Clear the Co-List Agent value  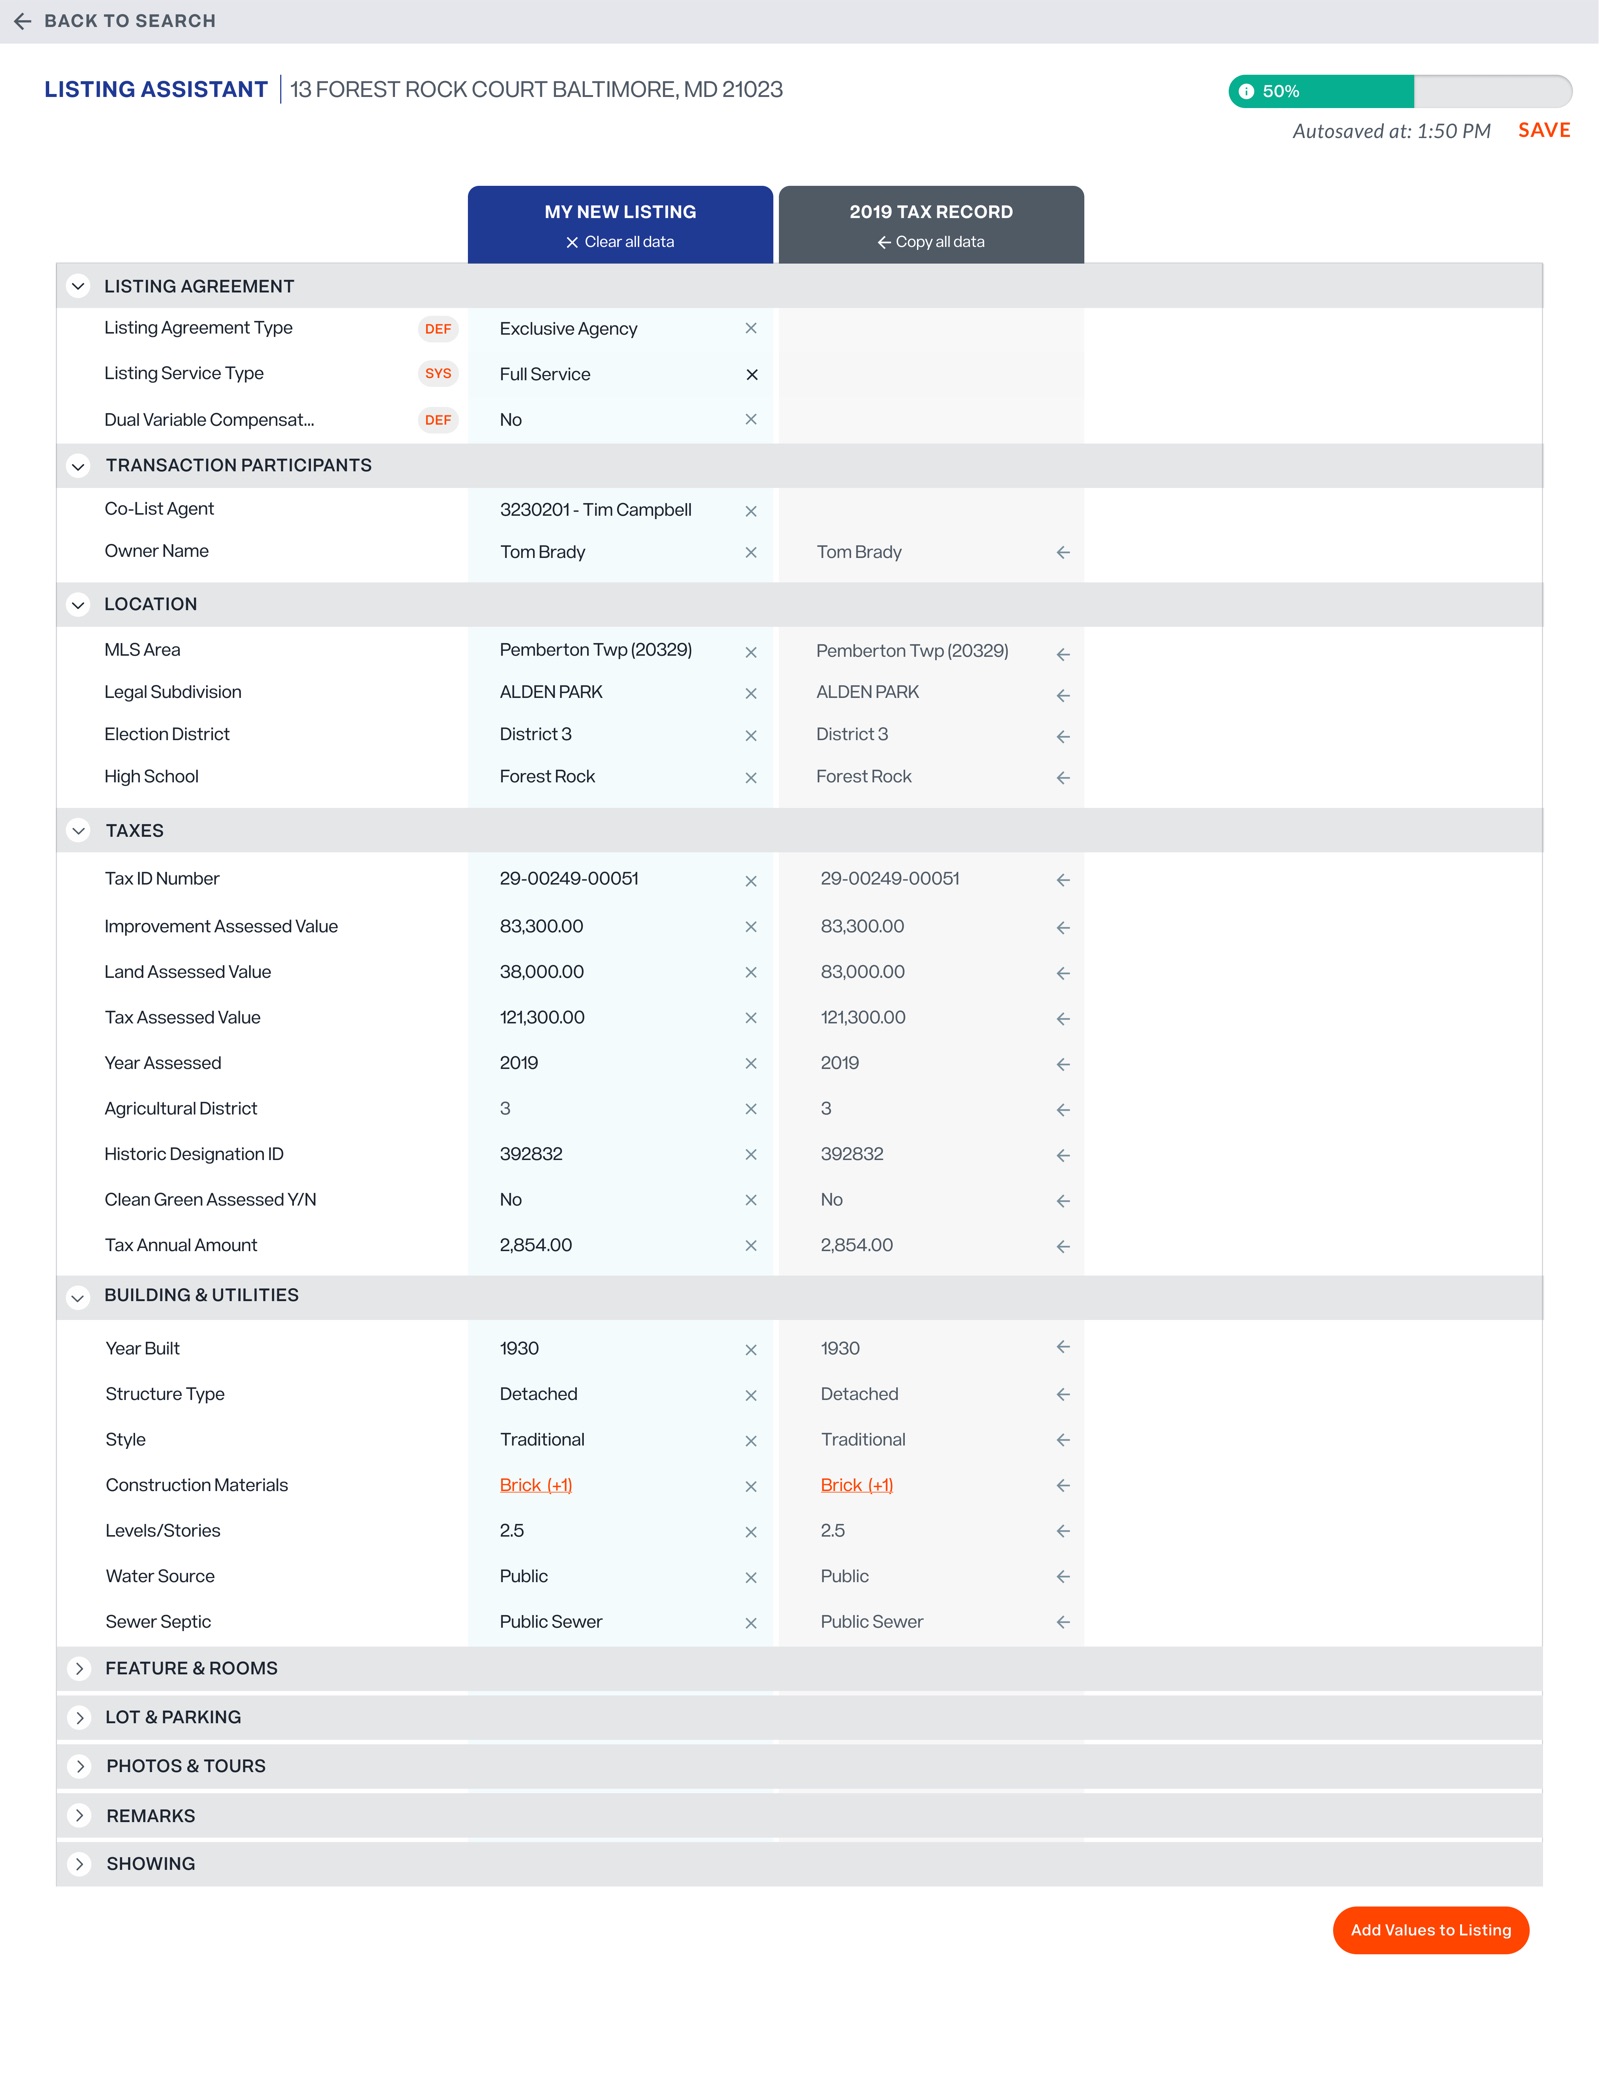pos(751,510)
